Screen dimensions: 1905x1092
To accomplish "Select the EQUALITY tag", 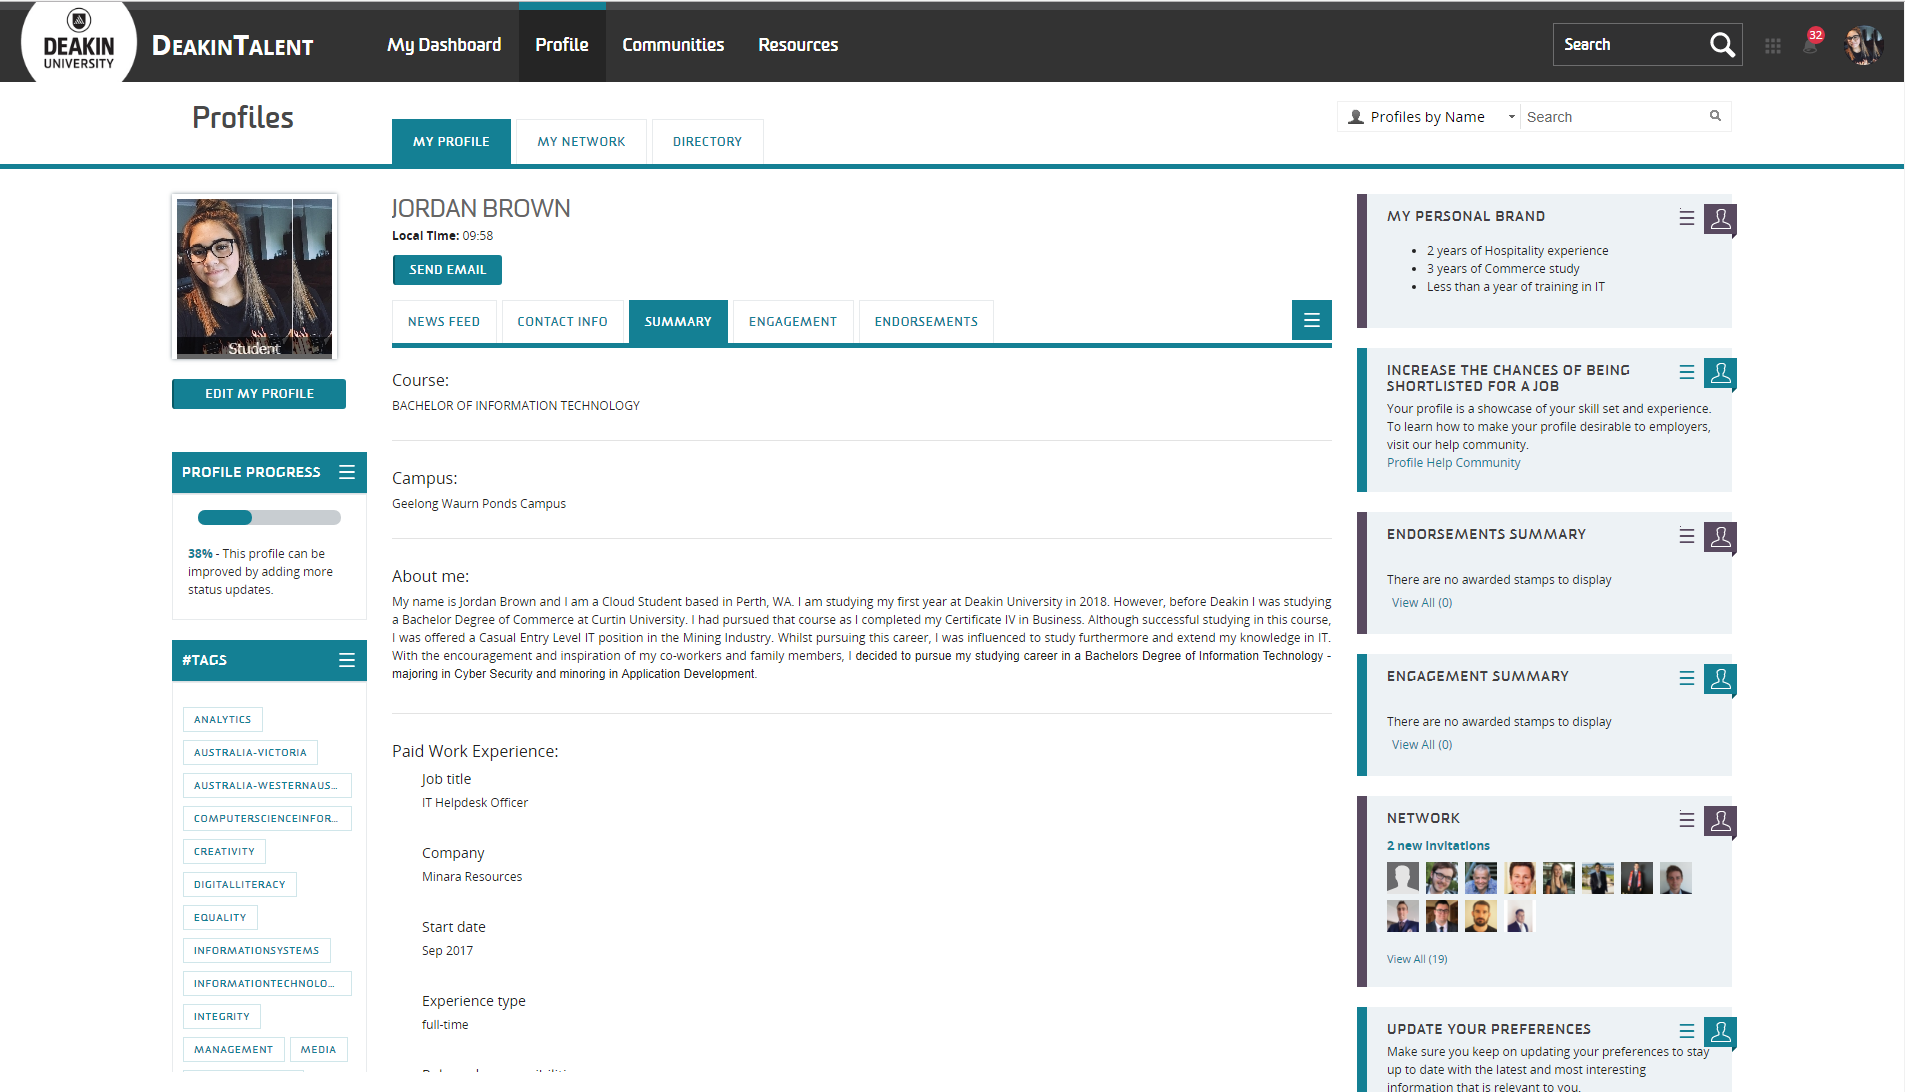I will click(220, 918).
